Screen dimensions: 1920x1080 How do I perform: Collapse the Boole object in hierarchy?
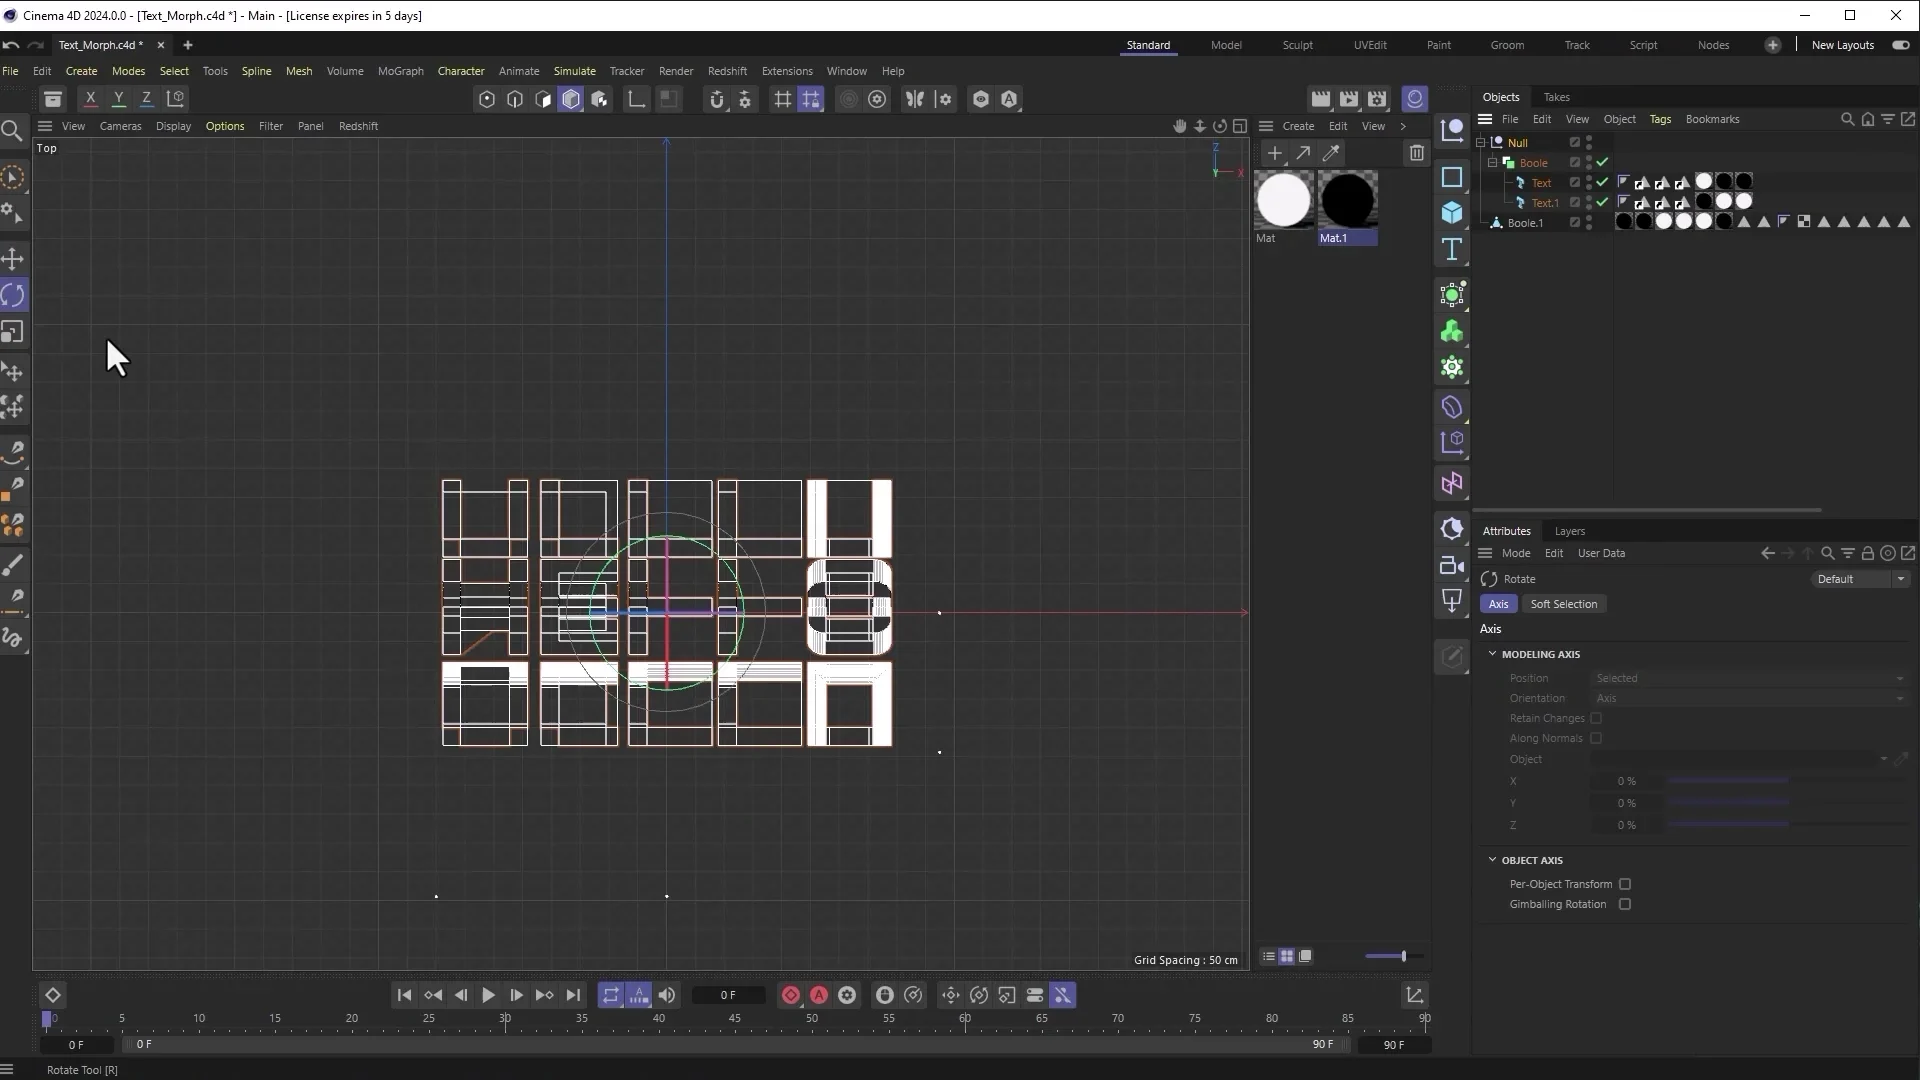tap(1493, 162)
